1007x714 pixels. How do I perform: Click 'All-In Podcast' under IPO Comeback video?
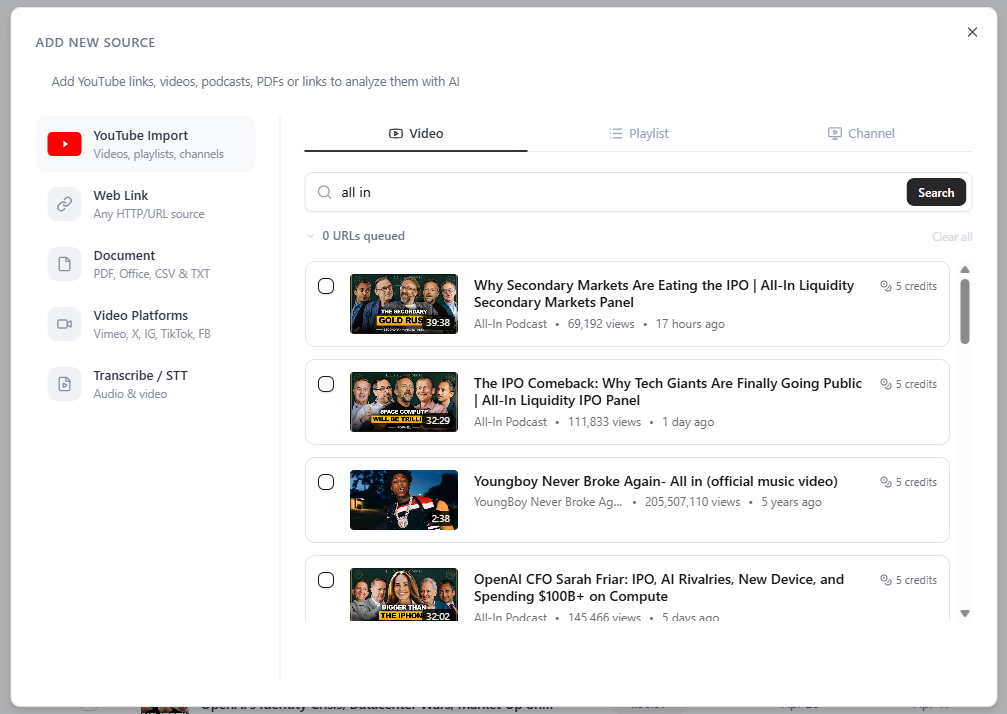[511, 422]
